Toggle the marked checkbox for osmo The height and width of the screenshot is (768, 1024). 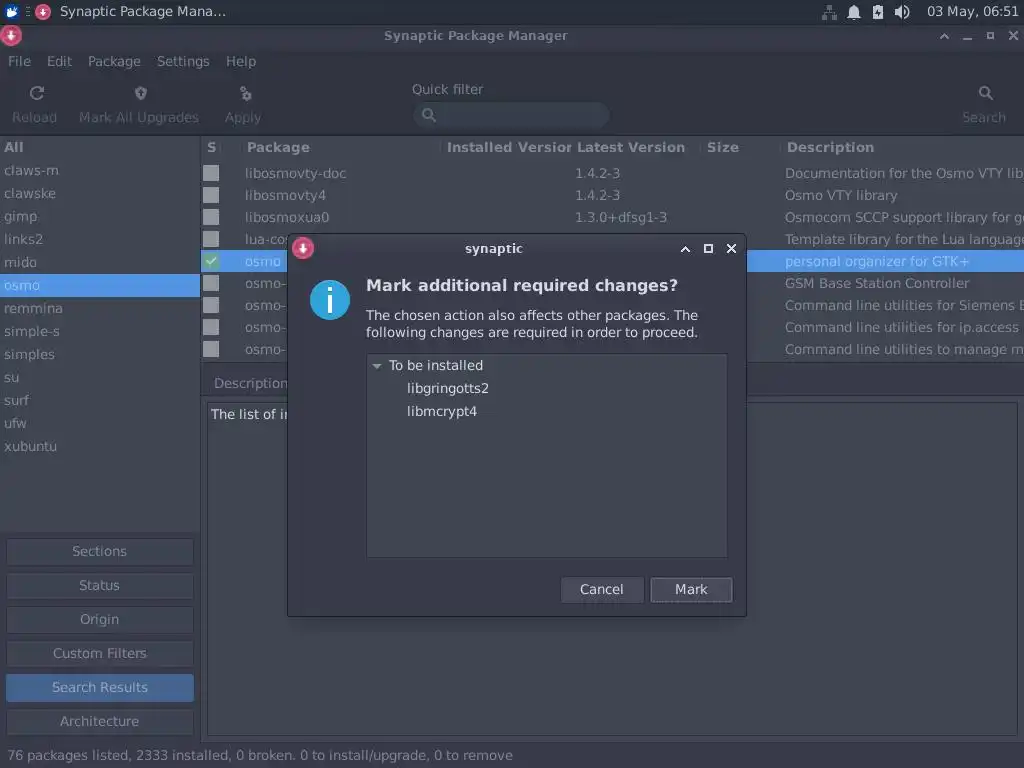211,261
